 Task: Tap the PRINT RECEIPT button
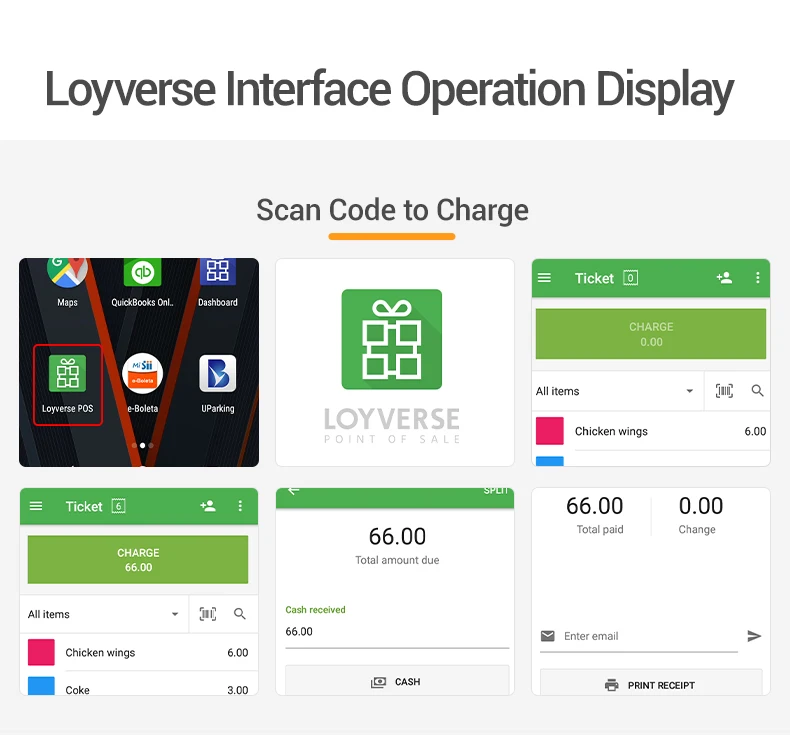point(650,684)
